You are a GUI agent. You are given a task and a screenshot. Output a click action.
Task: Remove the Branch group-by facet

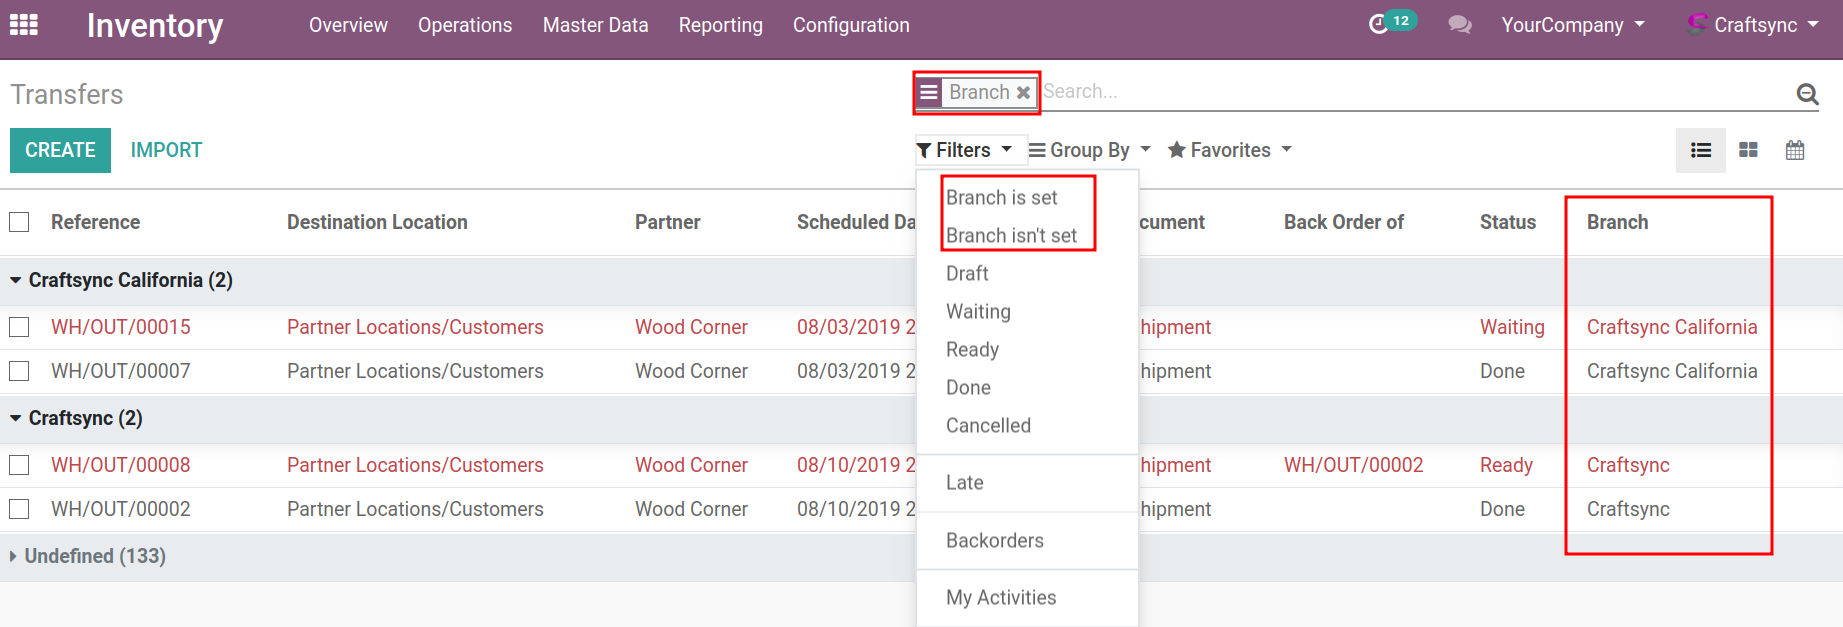(x=1023, y=93)
